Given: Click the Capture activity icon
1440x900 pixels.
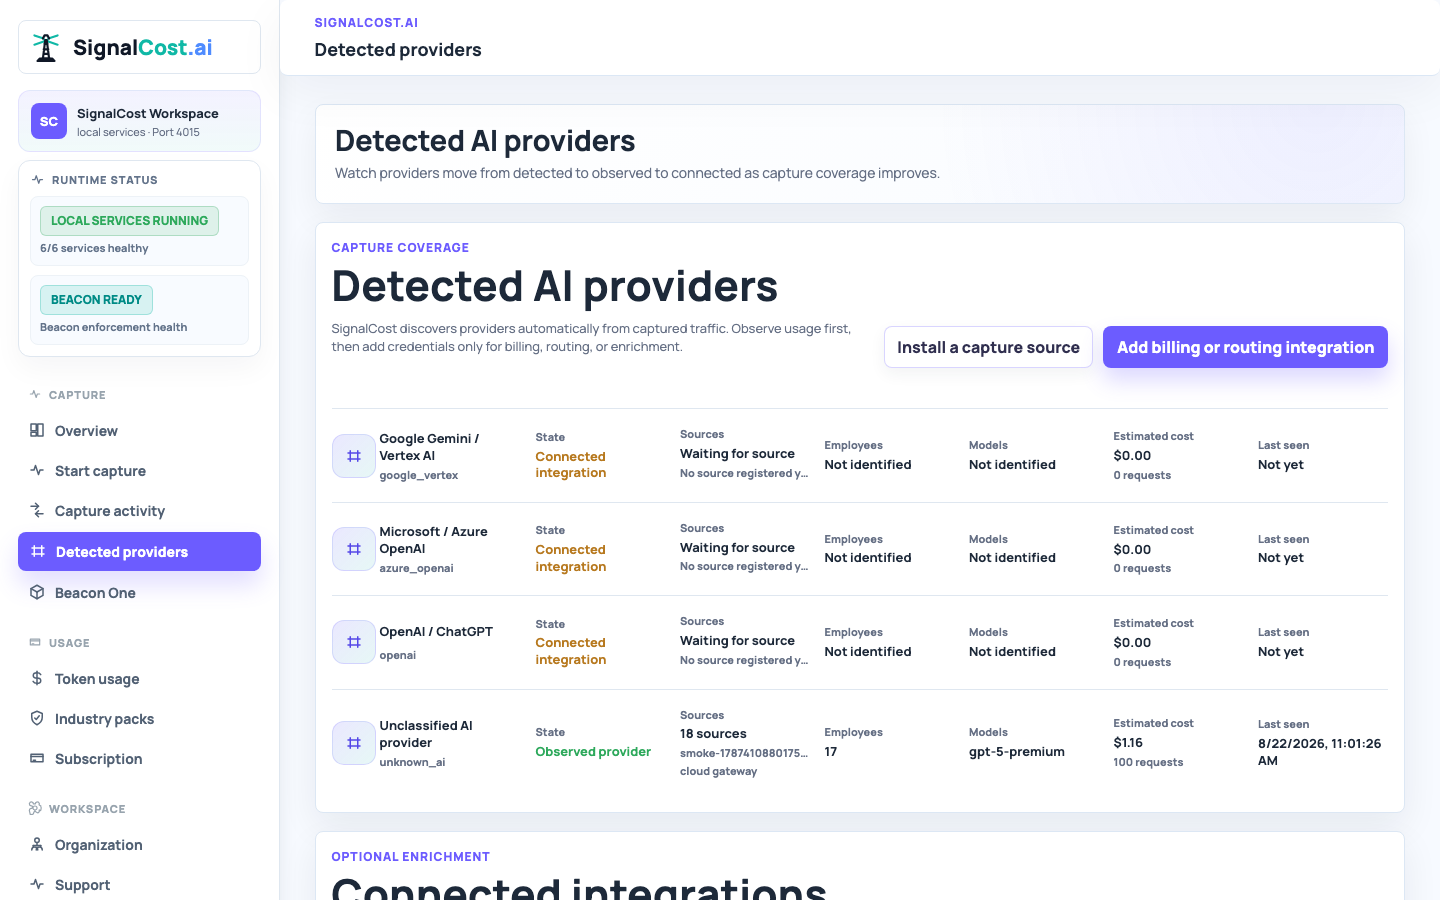Looking at the screenshot, I should click(37, 510).
